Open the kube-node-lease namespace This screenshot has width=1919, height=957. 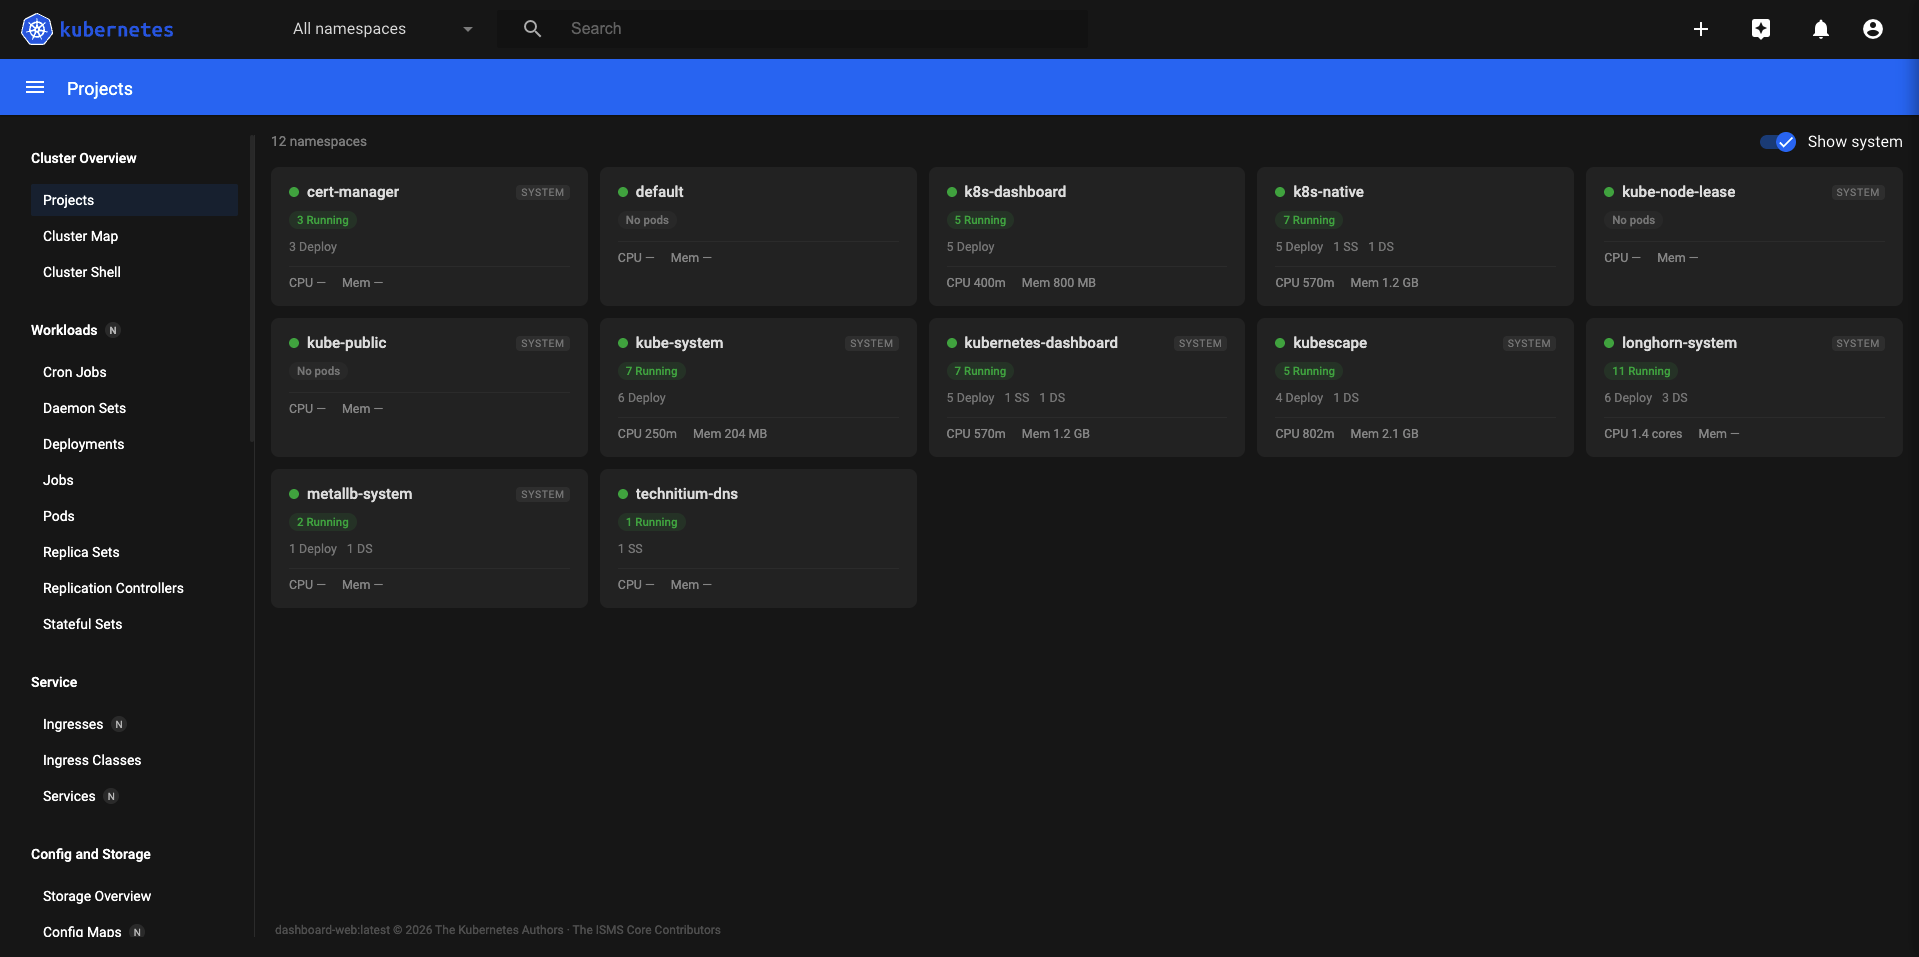click(1744, 236)
